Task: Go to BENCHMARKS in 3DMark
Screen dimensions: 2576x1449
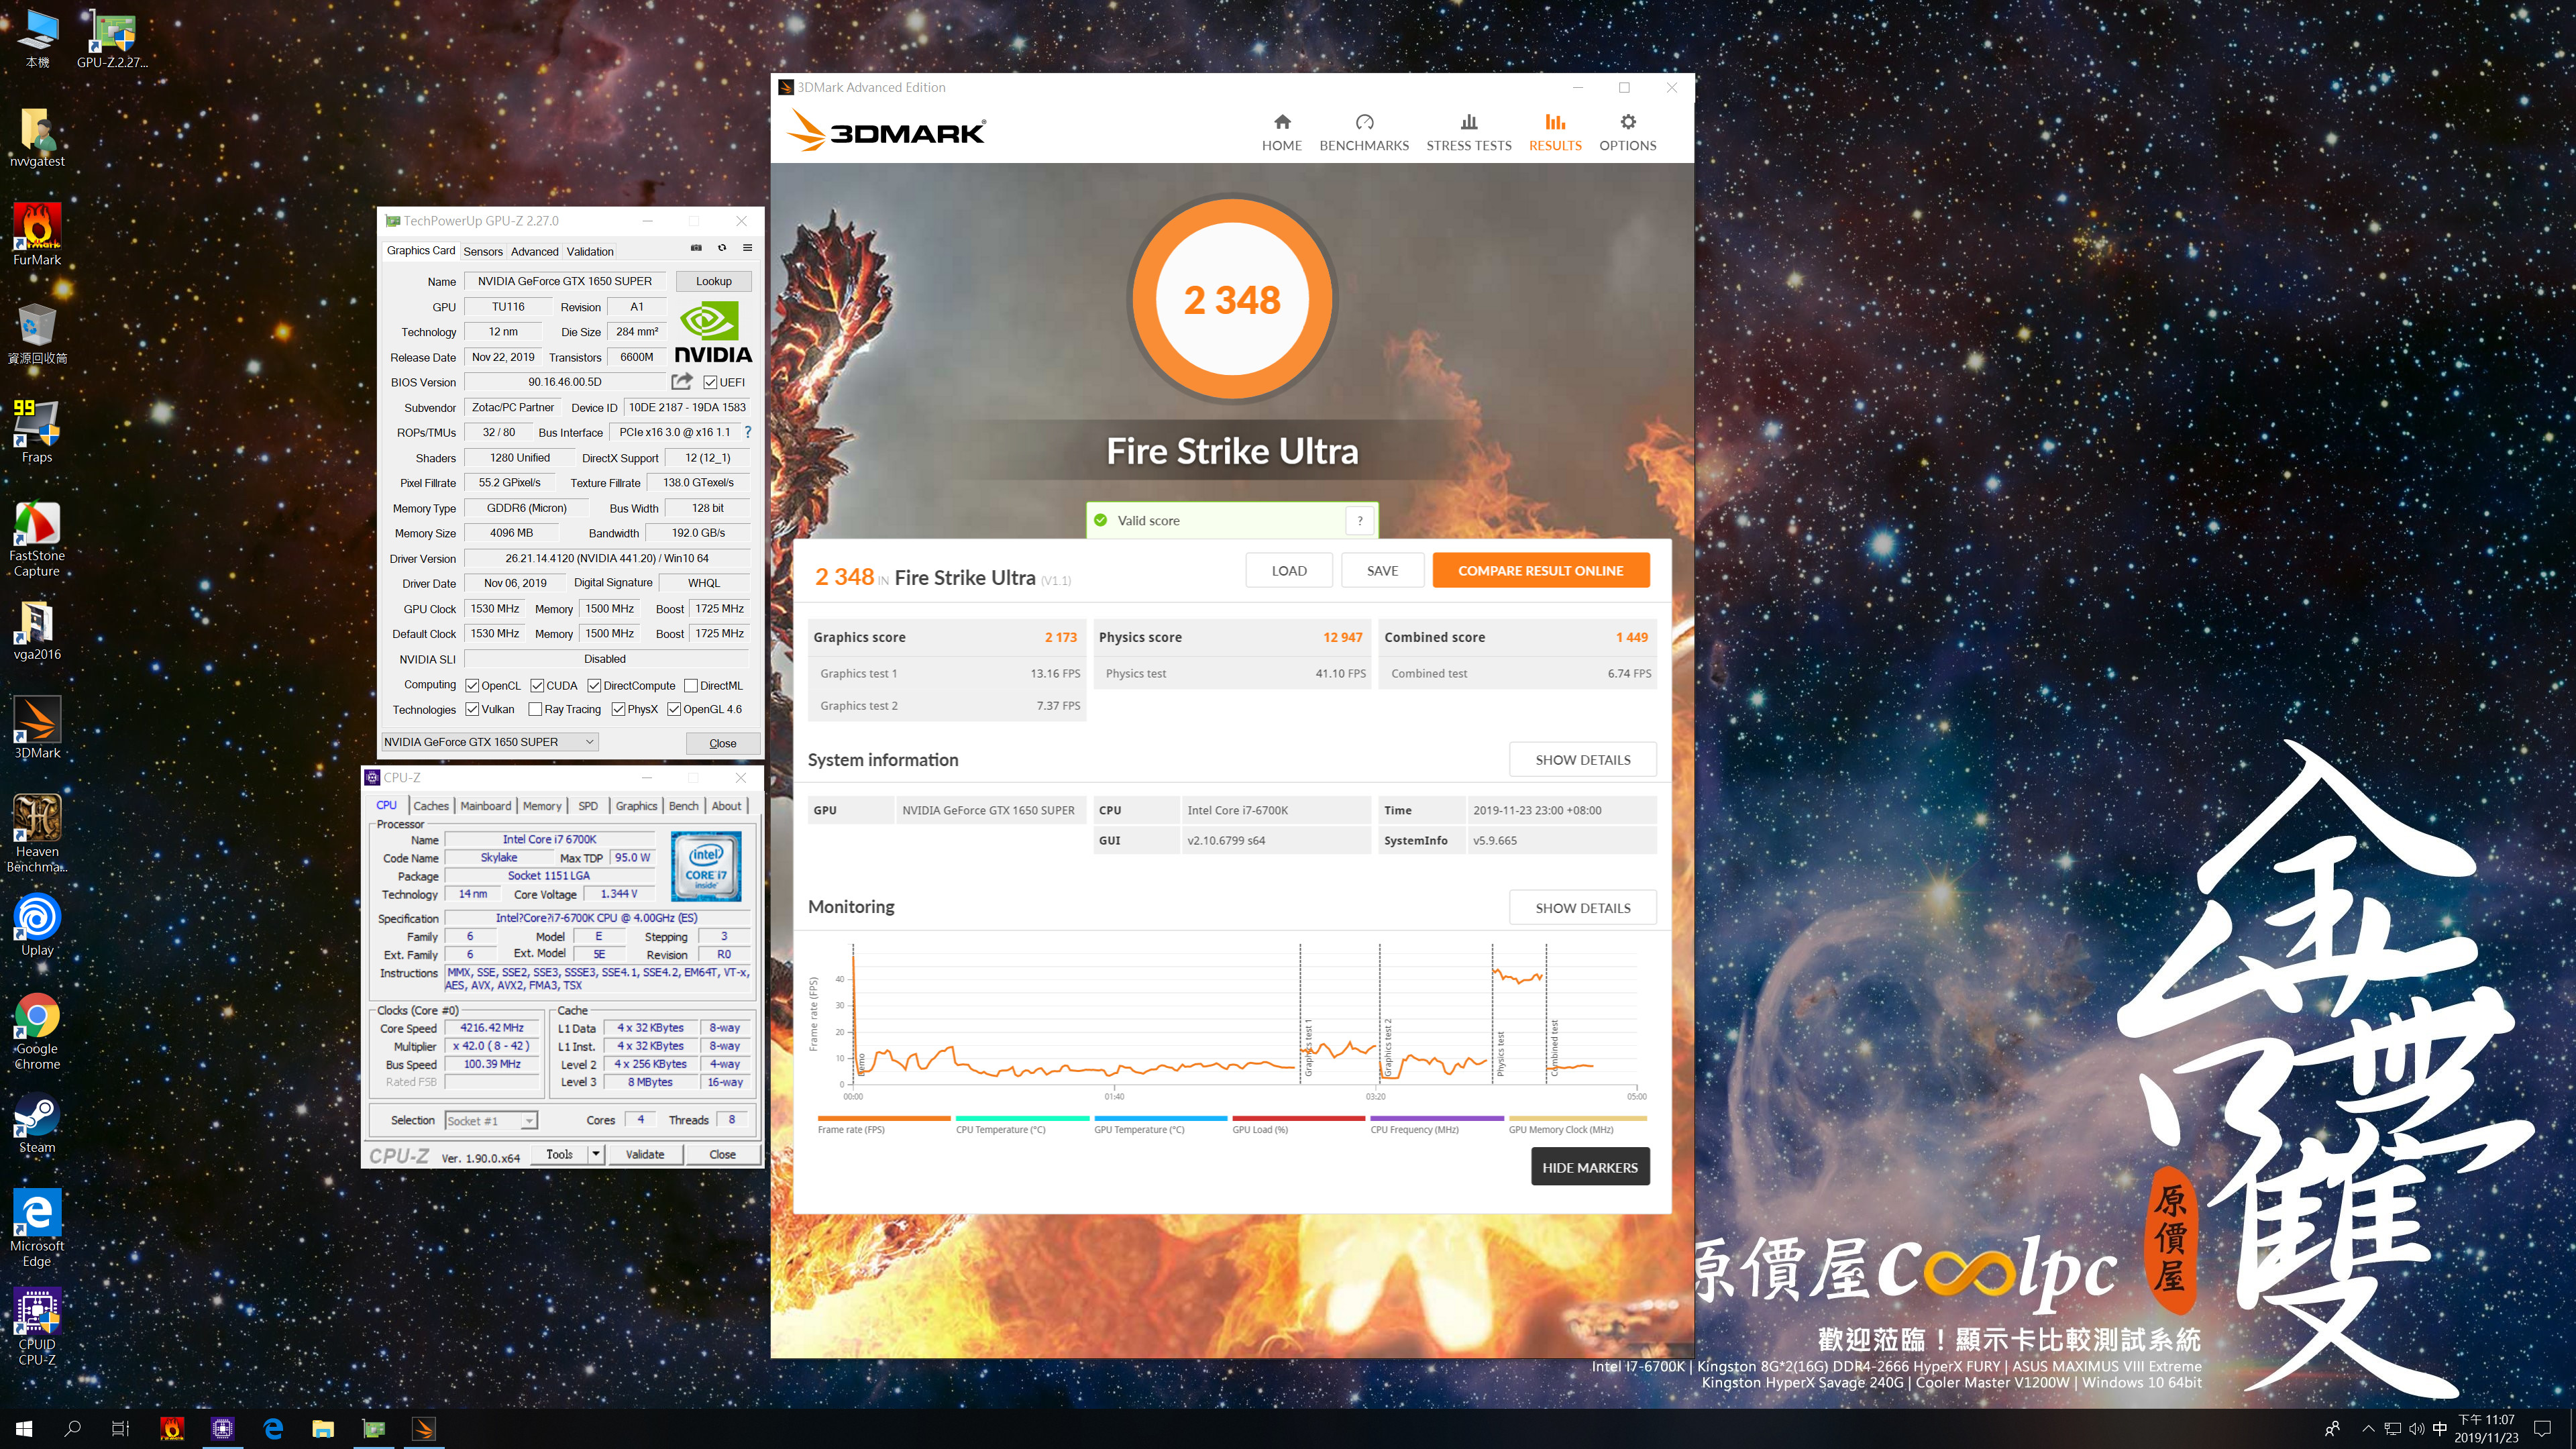Action: click(1364, 133)
